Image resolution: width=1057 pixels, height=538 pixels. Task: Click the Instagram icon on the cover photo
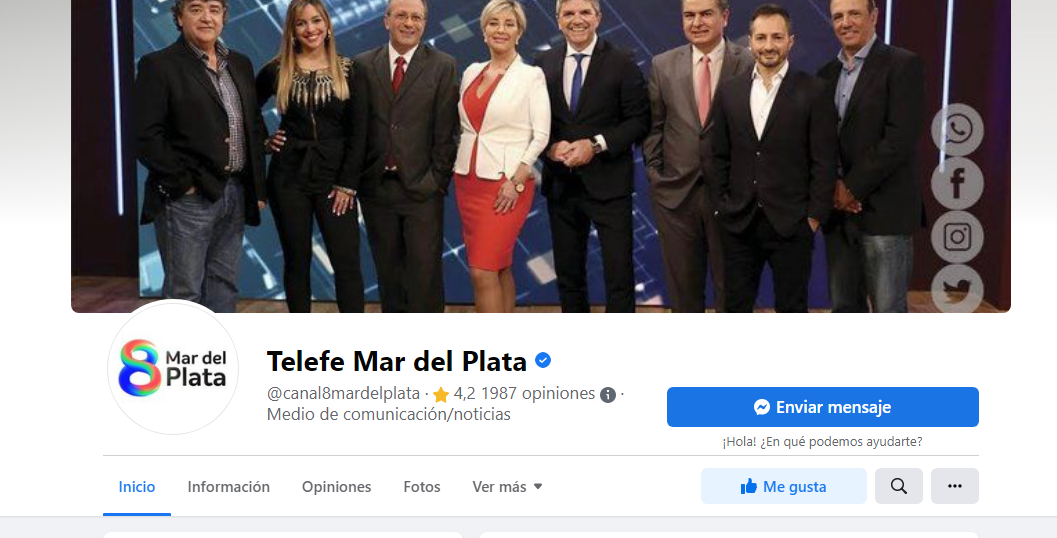(957, 237)
